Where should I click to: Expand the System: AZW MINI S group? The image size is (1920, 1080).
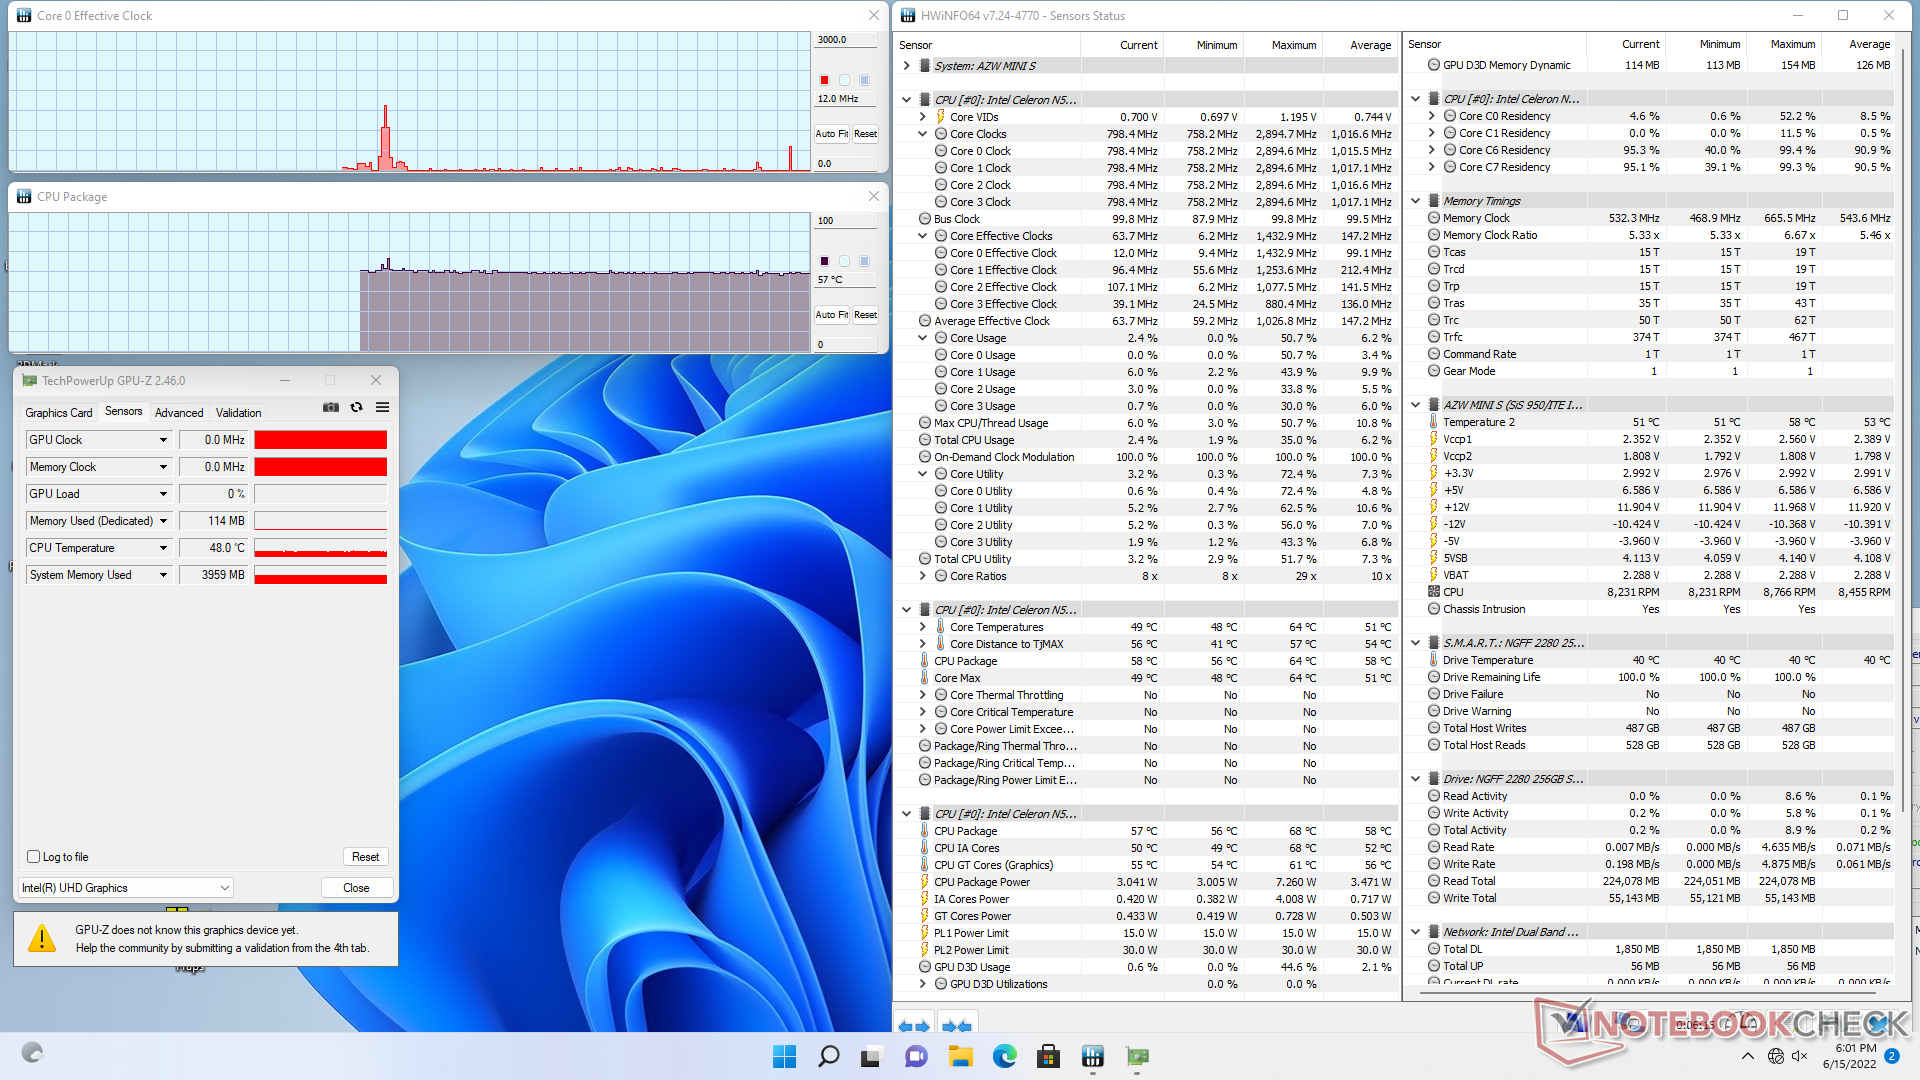(x=906, y=66)
